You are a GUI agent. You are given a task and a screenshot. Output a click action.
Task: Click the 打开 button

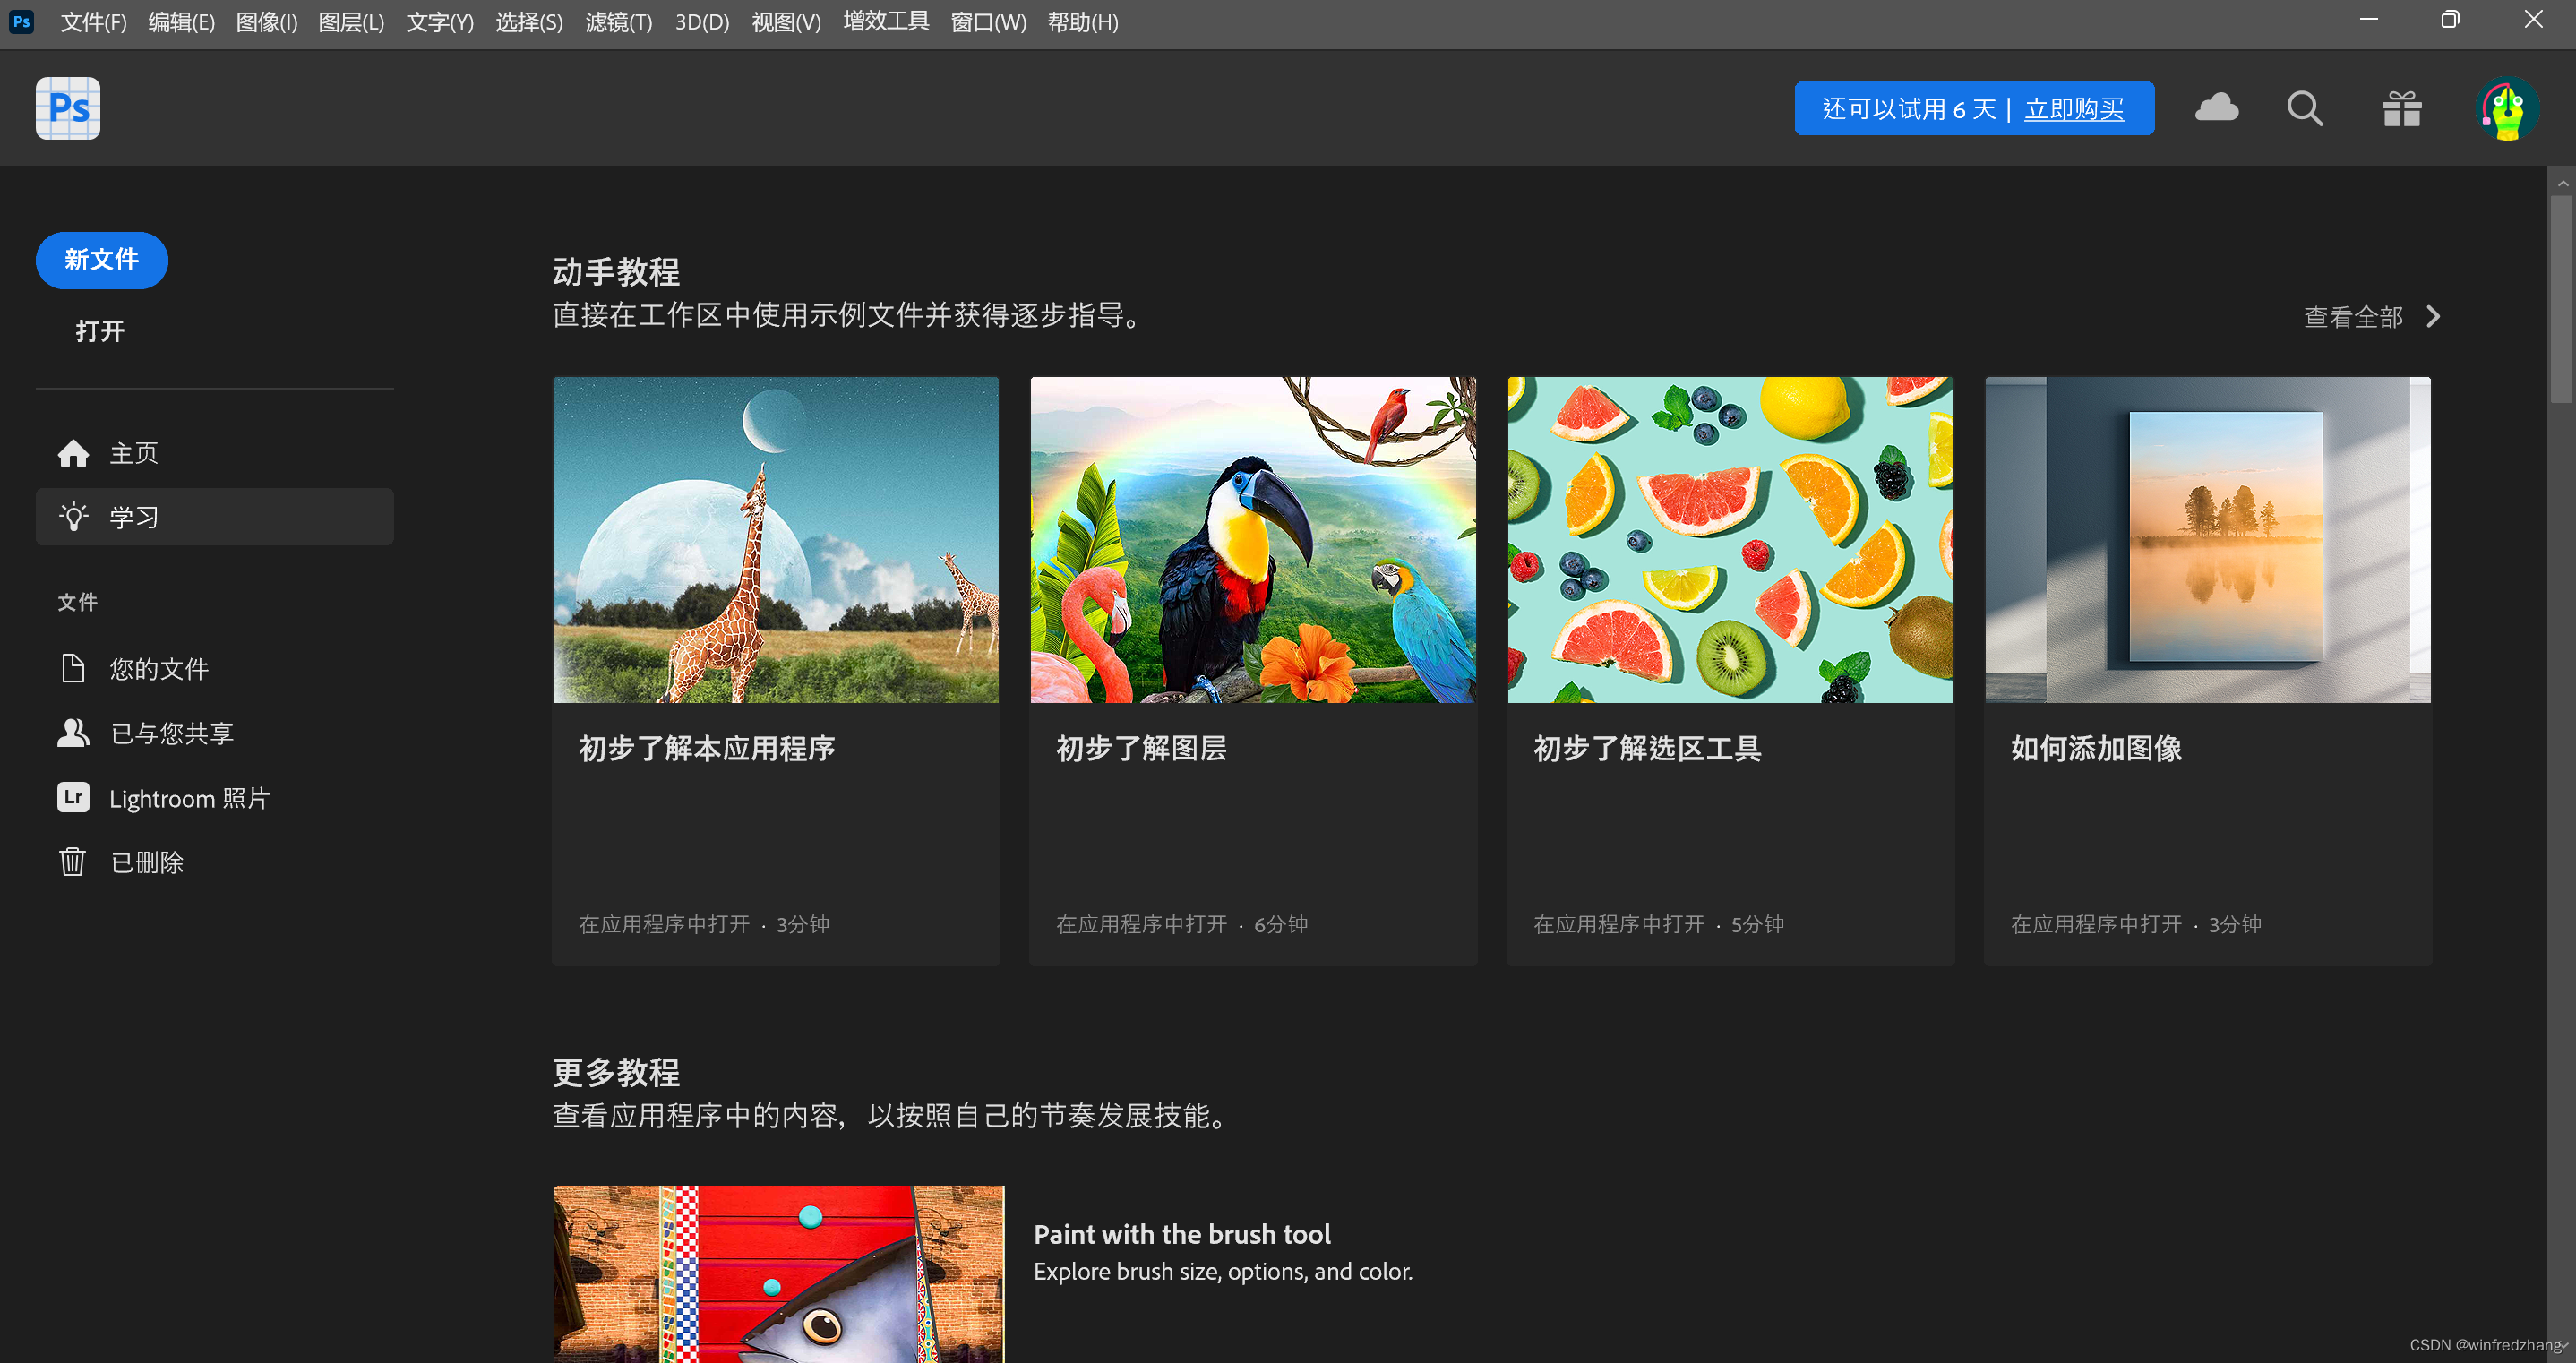tap(100, 331)
